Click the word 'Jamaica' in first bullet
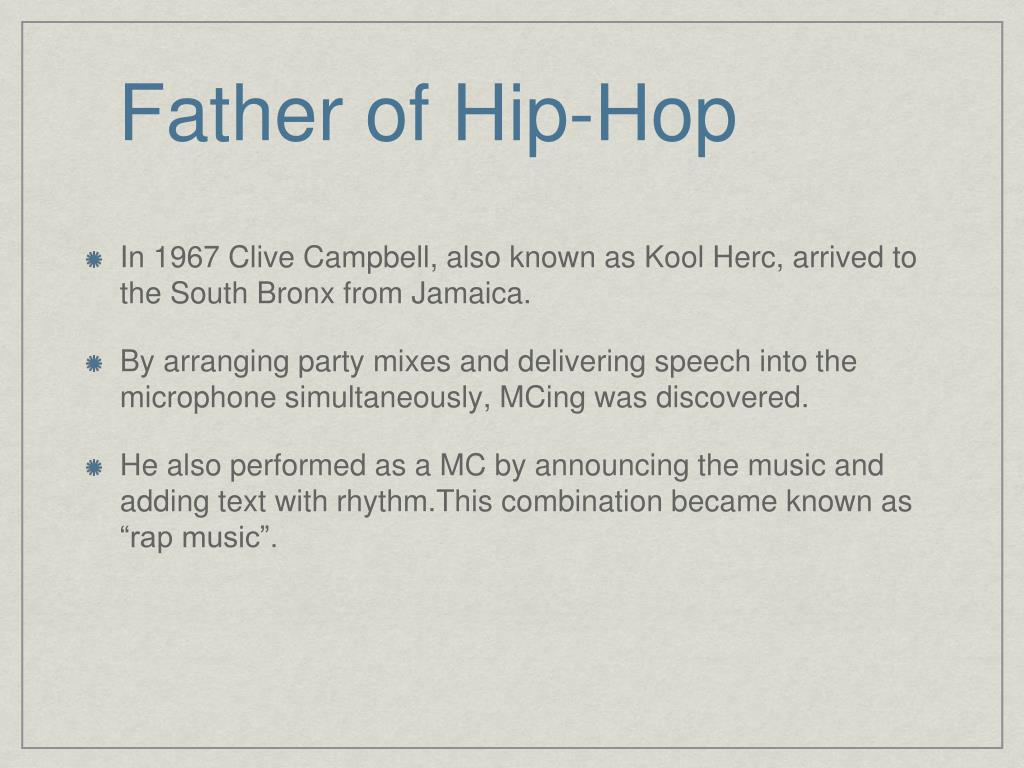 point(468,293)
